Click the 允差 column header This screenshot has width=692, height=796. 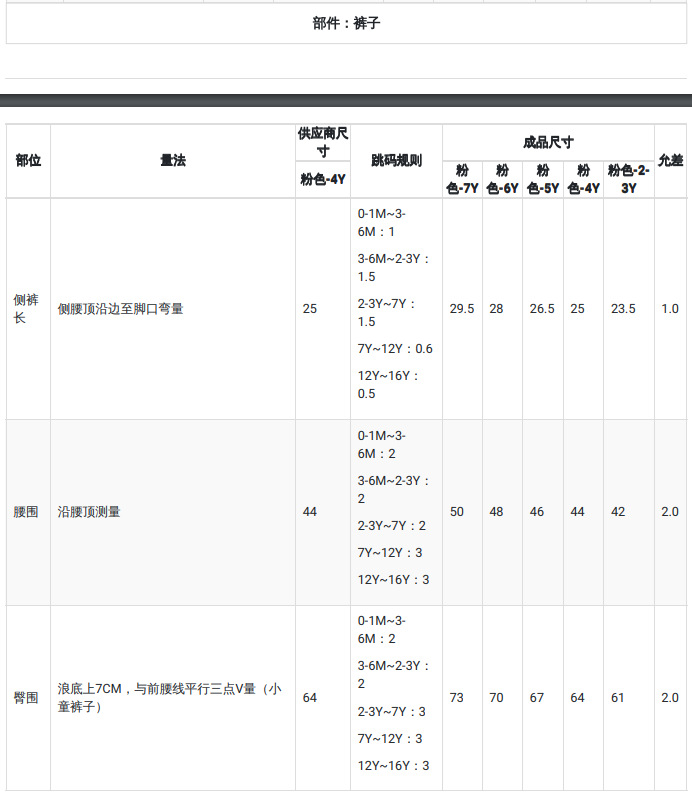[x=670, y=160]
